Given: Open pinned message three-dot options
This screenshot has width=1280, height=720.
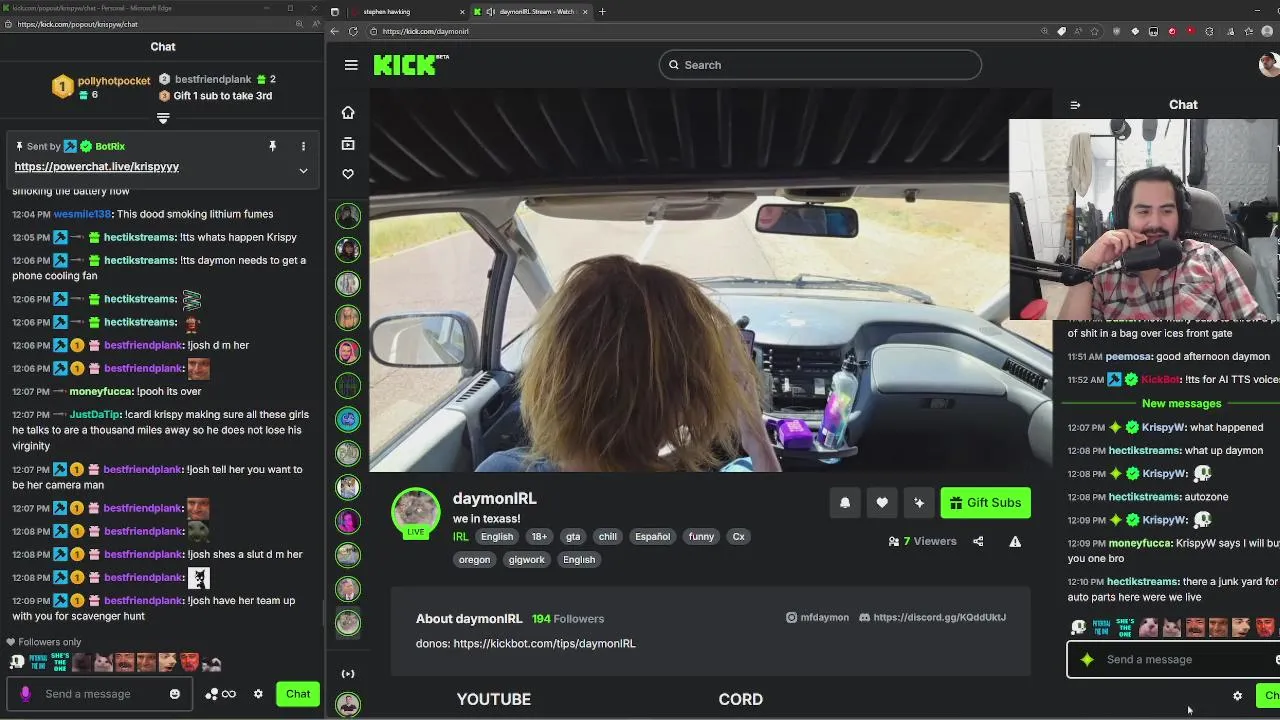Looking at the screenshot, I should point(303,146).
